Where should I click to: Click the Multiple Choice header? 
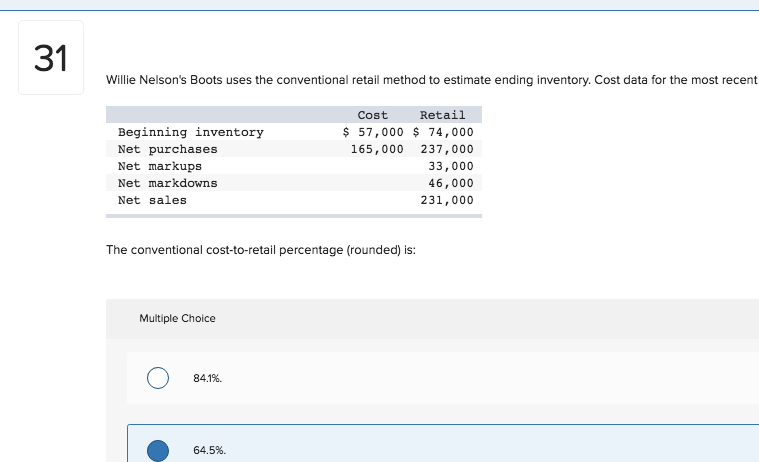[177, 318]
